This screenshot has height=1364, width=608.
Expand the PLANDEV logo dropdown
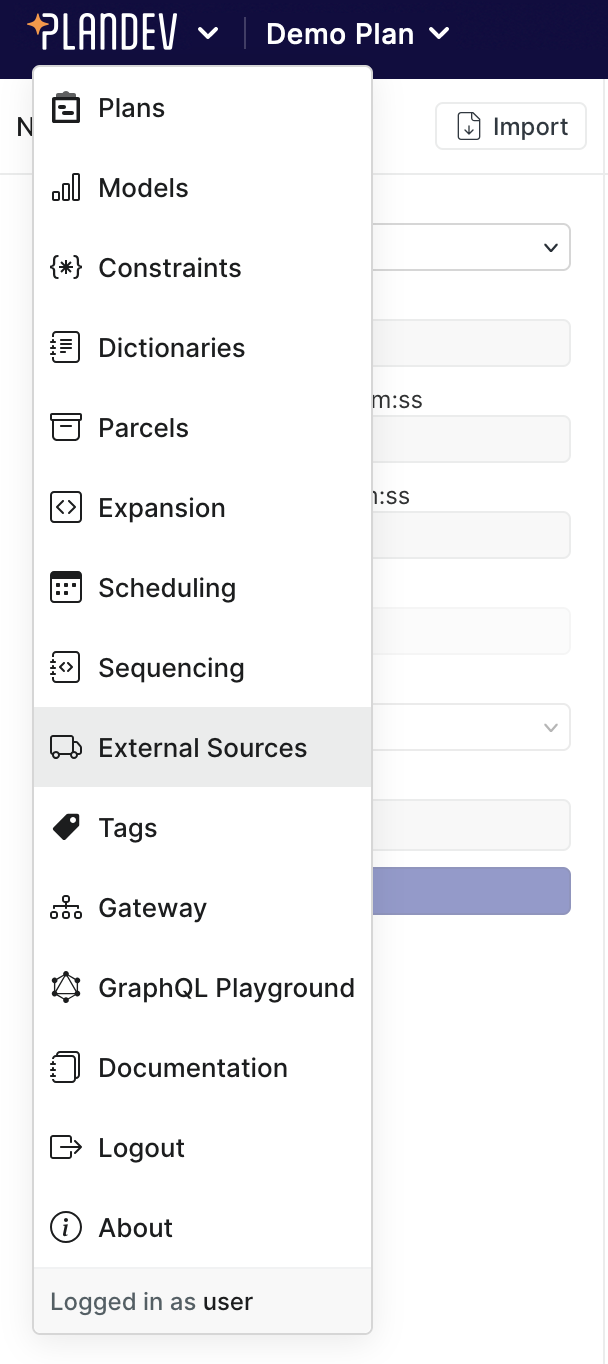tap(208, 33)
